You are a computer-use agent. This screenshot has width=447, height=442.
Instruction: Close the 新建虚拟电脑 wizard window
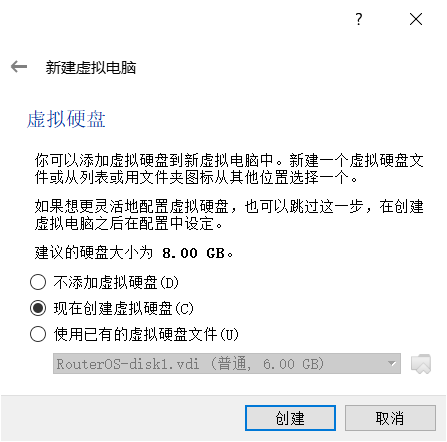click(x=416, y=19)
